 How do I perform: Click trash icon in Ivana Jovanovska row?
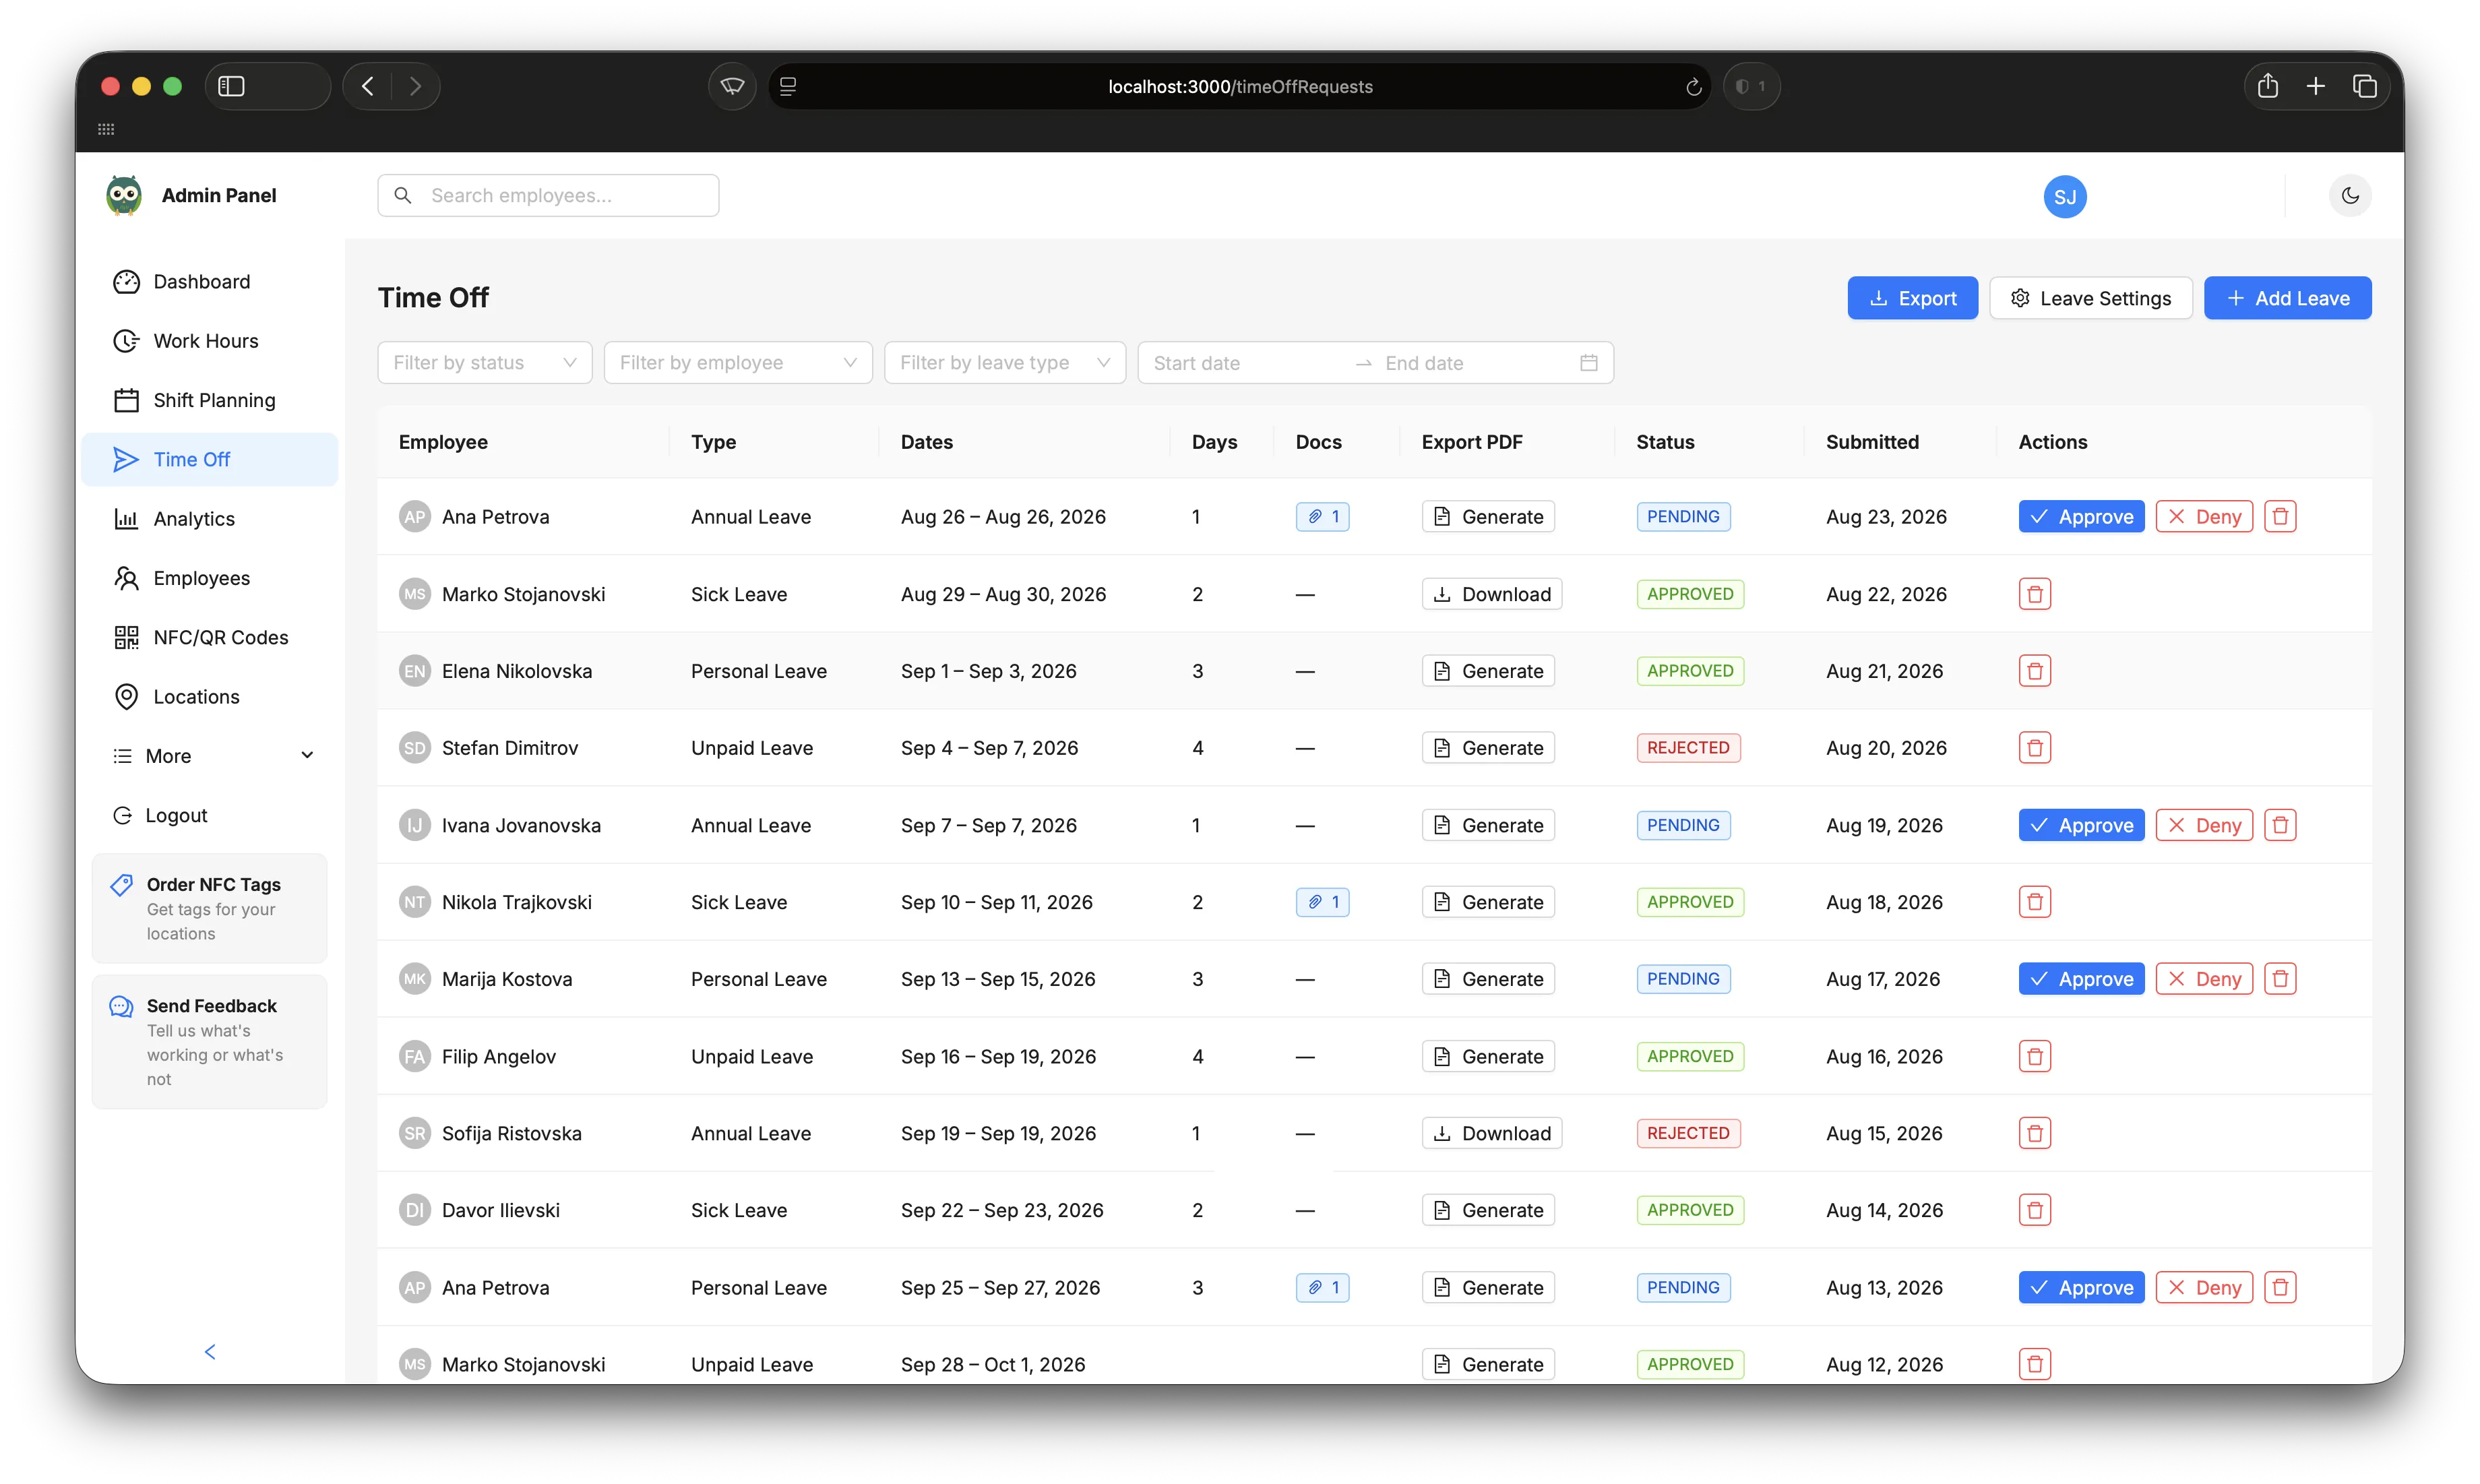tap(2279, 825)
